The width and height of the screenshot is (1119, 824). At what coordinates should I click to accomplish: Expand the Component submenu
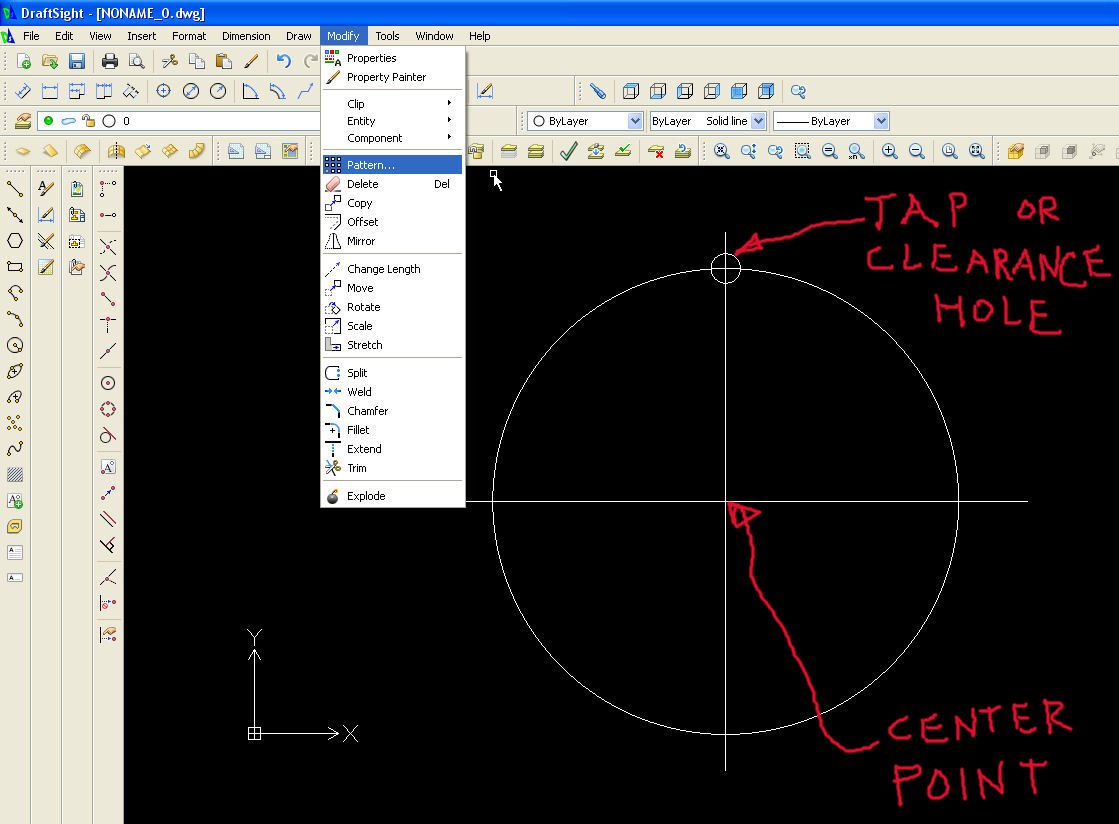(393, 138)
